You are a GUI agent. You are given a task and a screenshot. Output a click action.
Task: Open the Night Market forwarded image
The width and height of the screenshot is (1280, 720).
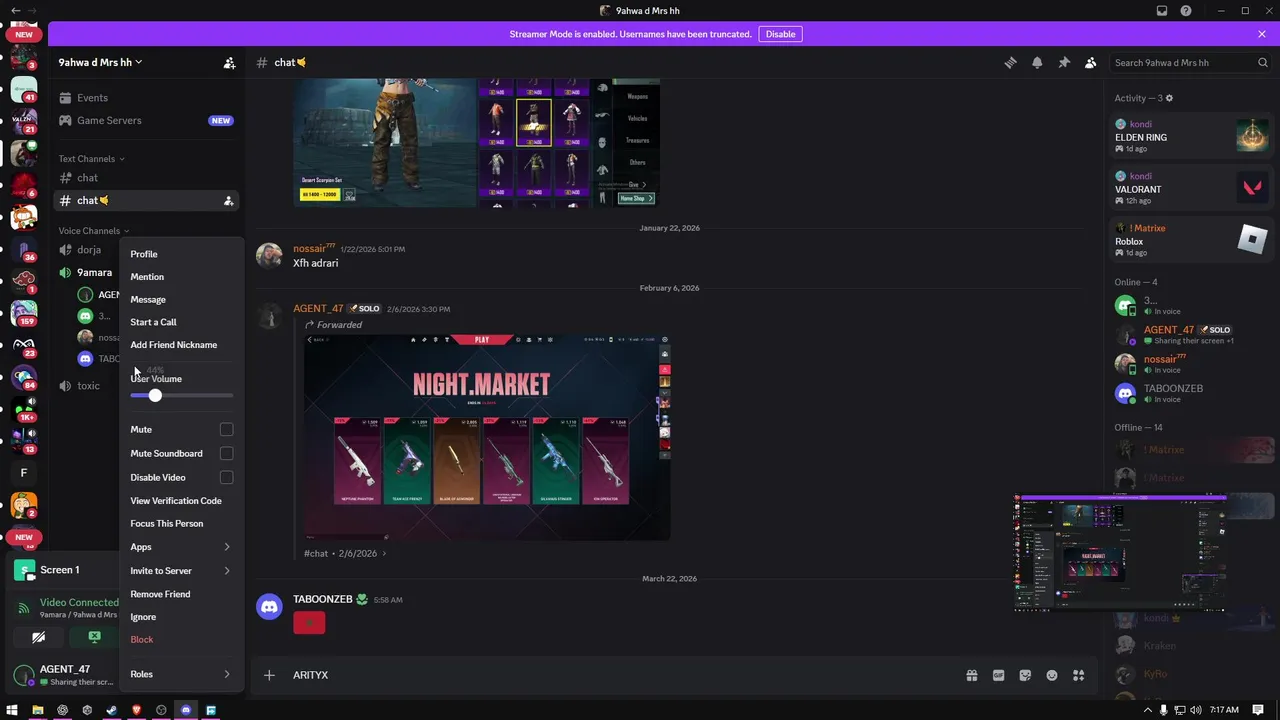pos(487,437)
